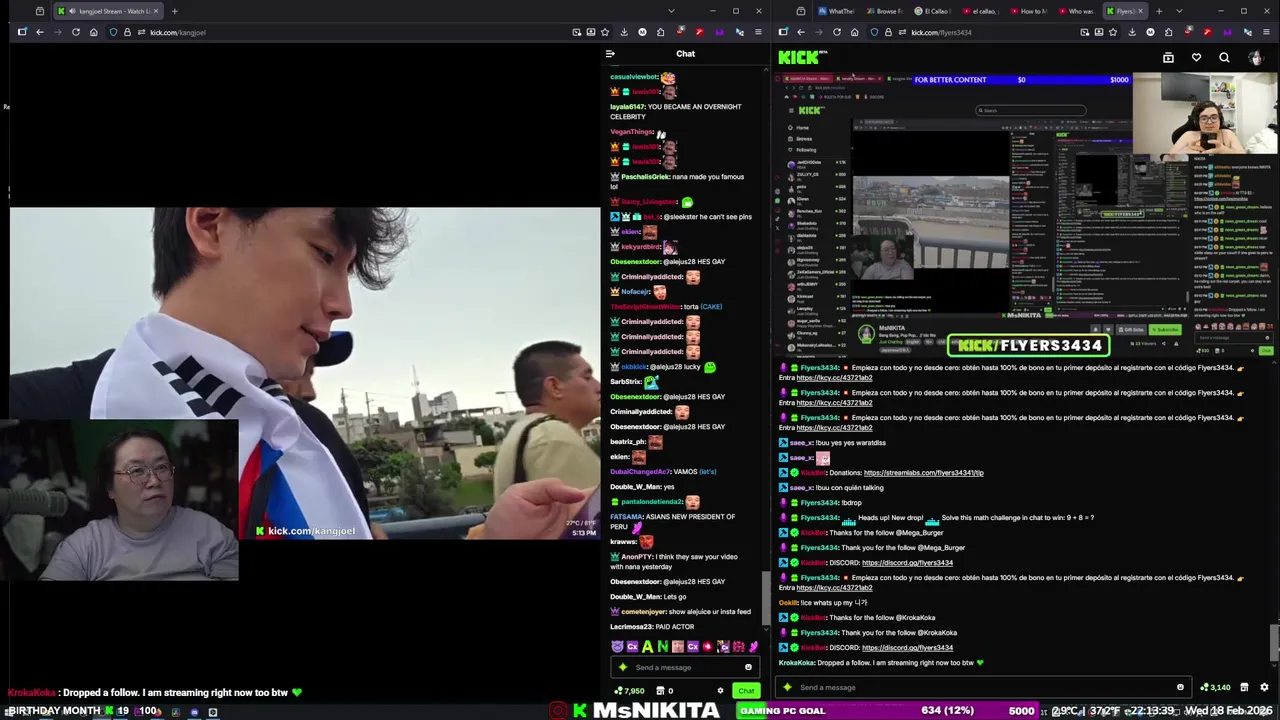1280x720 pixels.
Task: Focus kangjoel chat 'Send a message' field
Action: coord(685,667)
